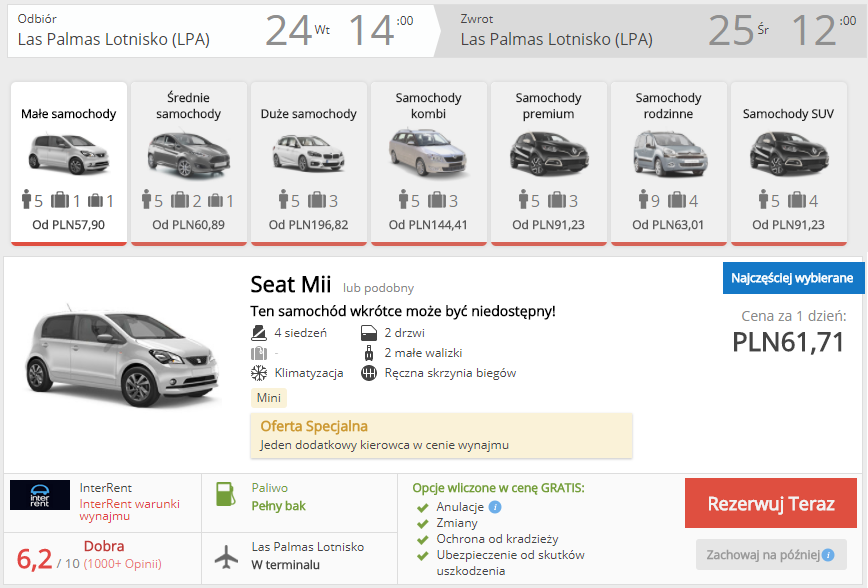Image resolution: width=868 pixels, height=588 pixels.
Task: Click the Dobra rating label
Action: tap(104, 546)
